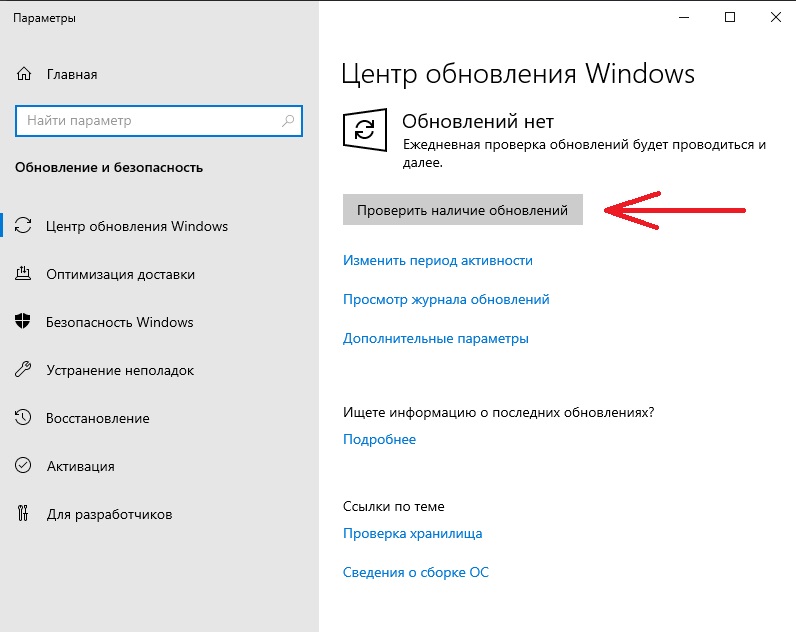Image resolution: width=796 pixels, height=632 pixels.
Task: Click the Recovery icon in the sidebar
Action: tap(24, 418)
